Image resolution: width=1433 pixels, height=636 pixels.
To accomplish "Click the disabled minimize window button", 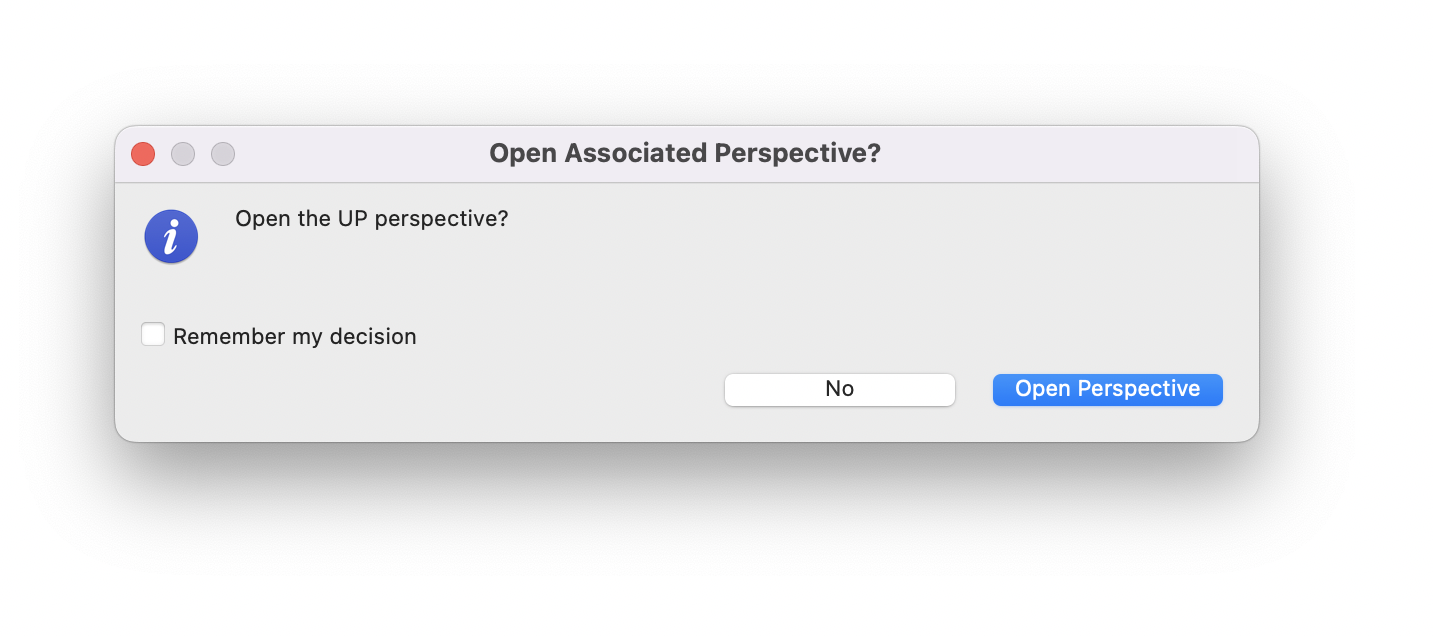I will coord(183,154).
